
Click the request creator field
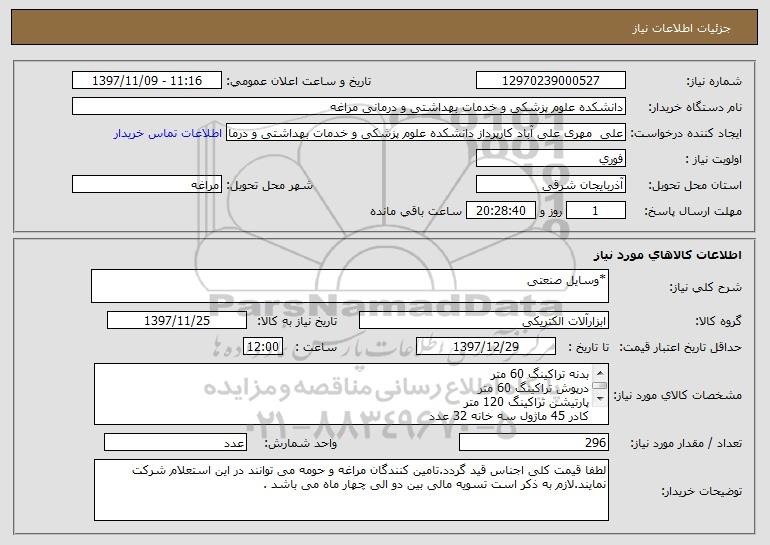pos(426,133)
